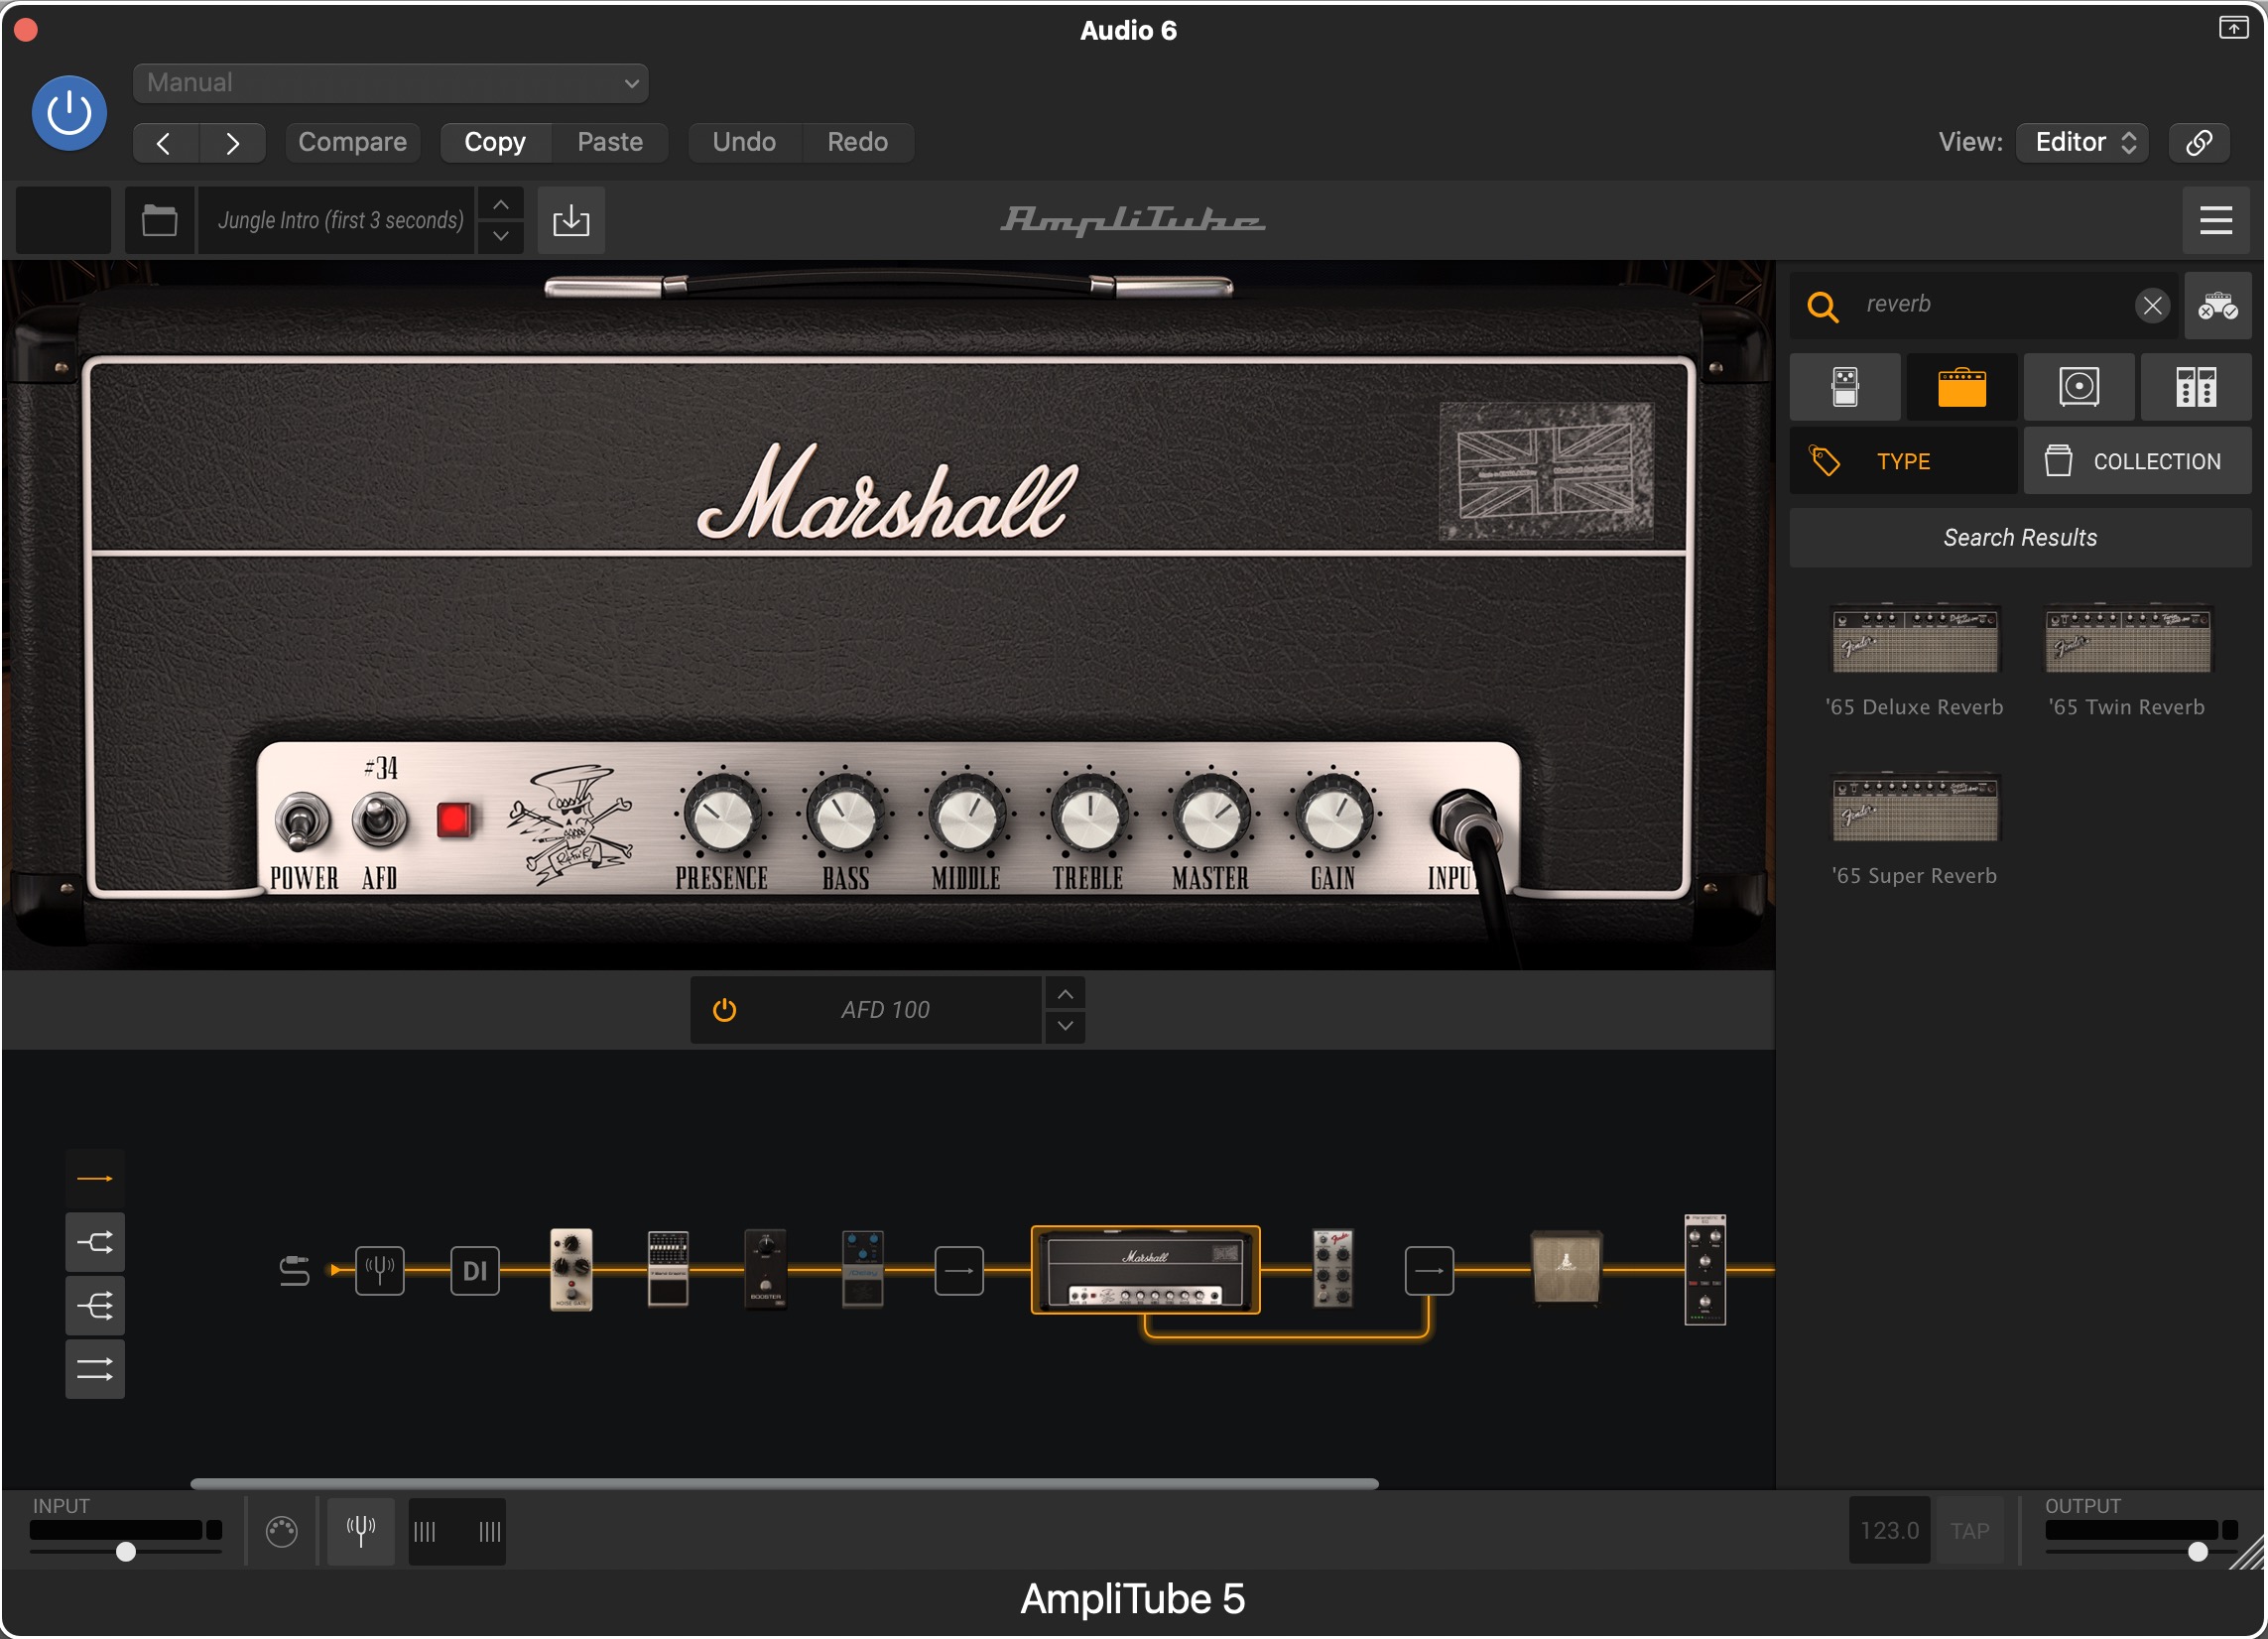Click the Compare button
The width and height of the screenshot is (2268, 1639).
tap(352, 142)
